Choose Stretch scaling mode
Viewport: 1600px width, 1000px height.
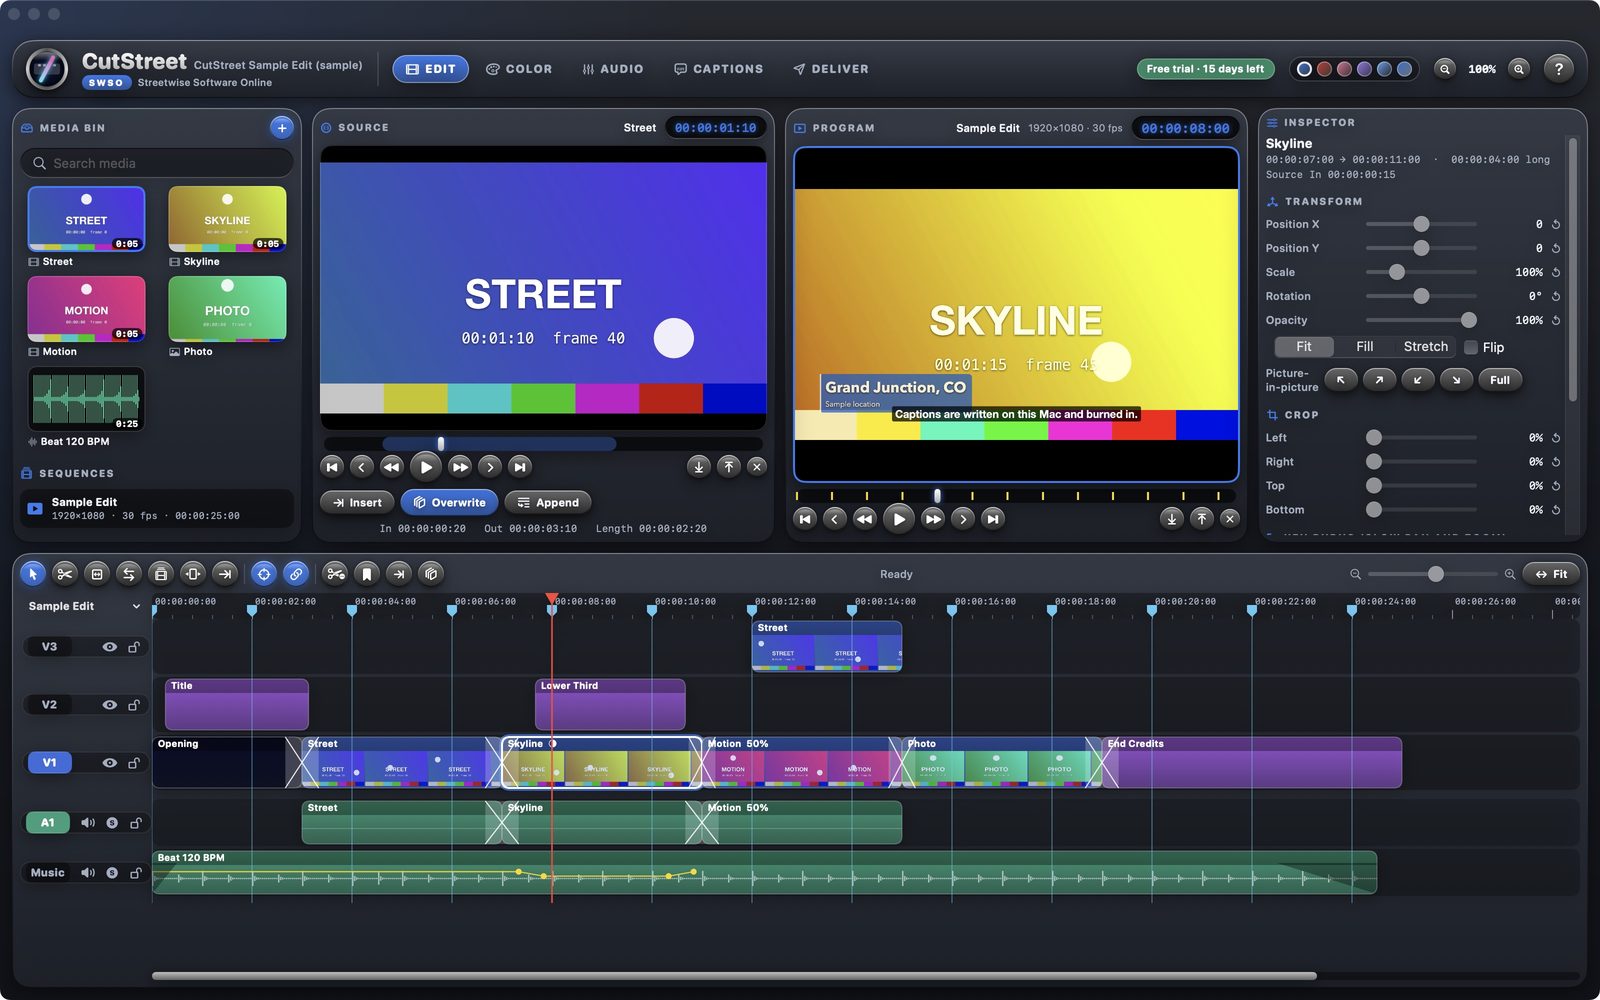[1425, 347]
